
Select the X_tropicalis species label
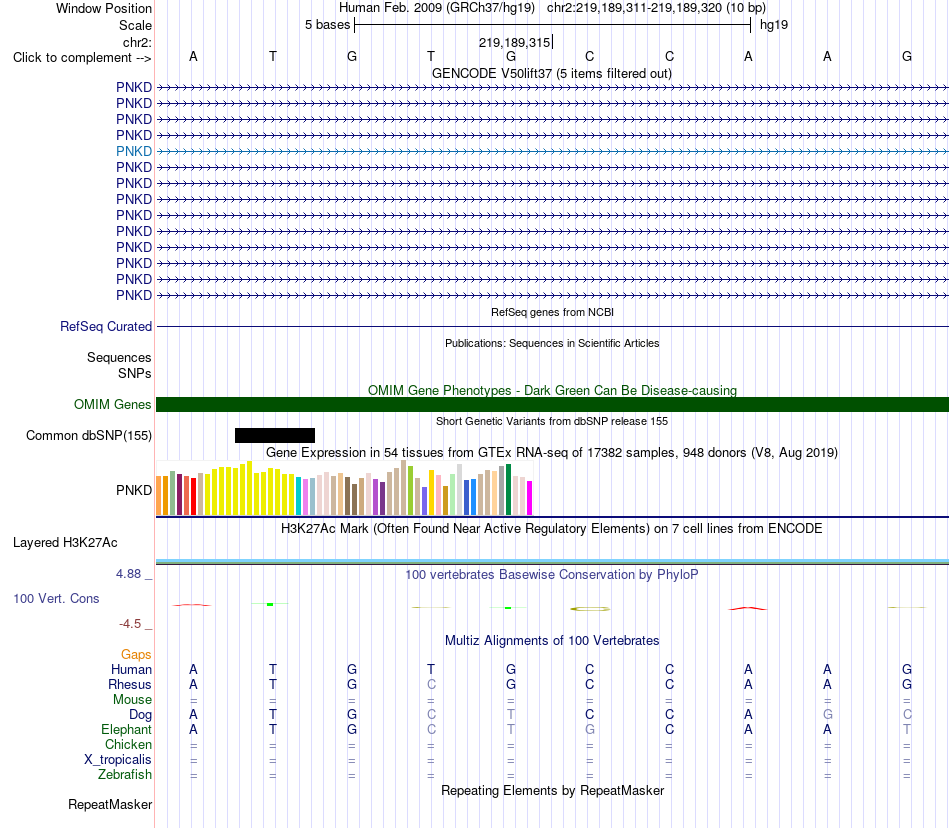[x=118, y=760]
